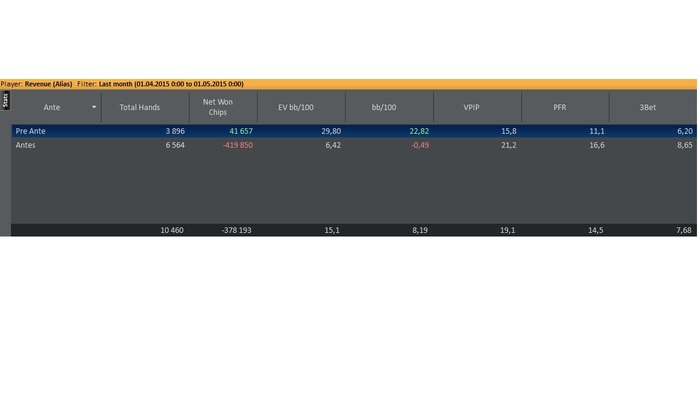Image resolution: width=700 pixels, height=394 pixels.
Task: Click net won chips value 41 657
Action: pyautogui.click(x=241, y=131)
